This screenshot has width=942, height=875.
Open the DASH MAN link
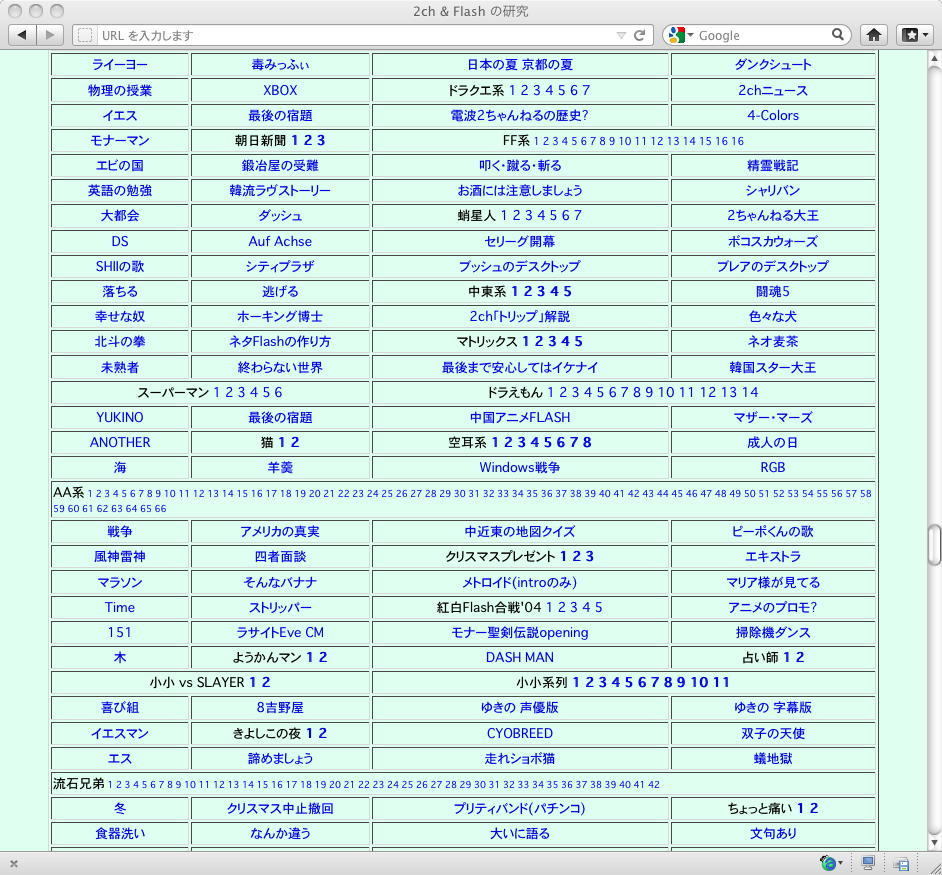(x=520, y=658)
